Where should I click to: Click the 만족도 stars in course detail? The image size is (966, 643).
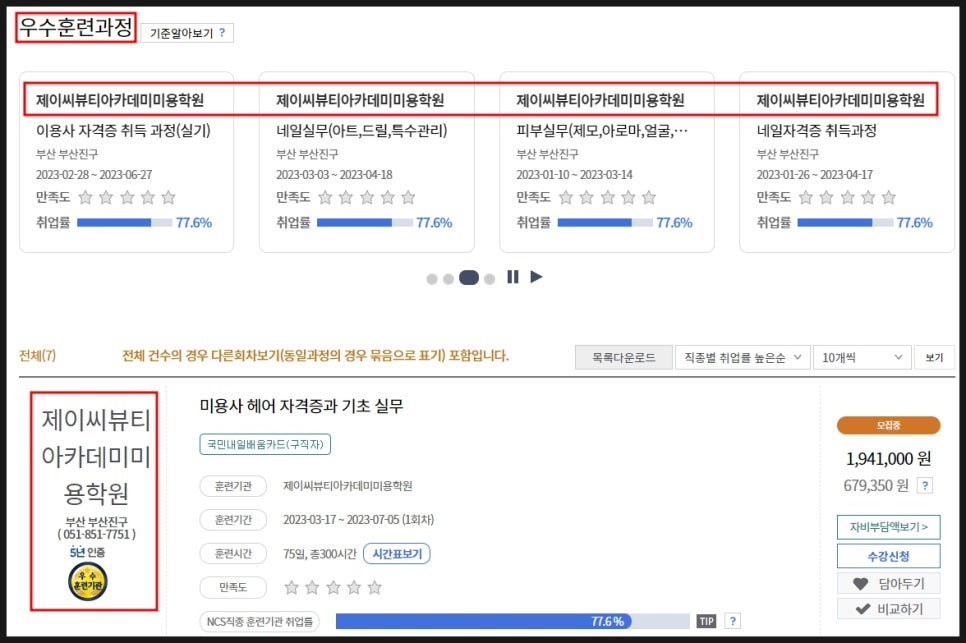[x=333, y=588]
